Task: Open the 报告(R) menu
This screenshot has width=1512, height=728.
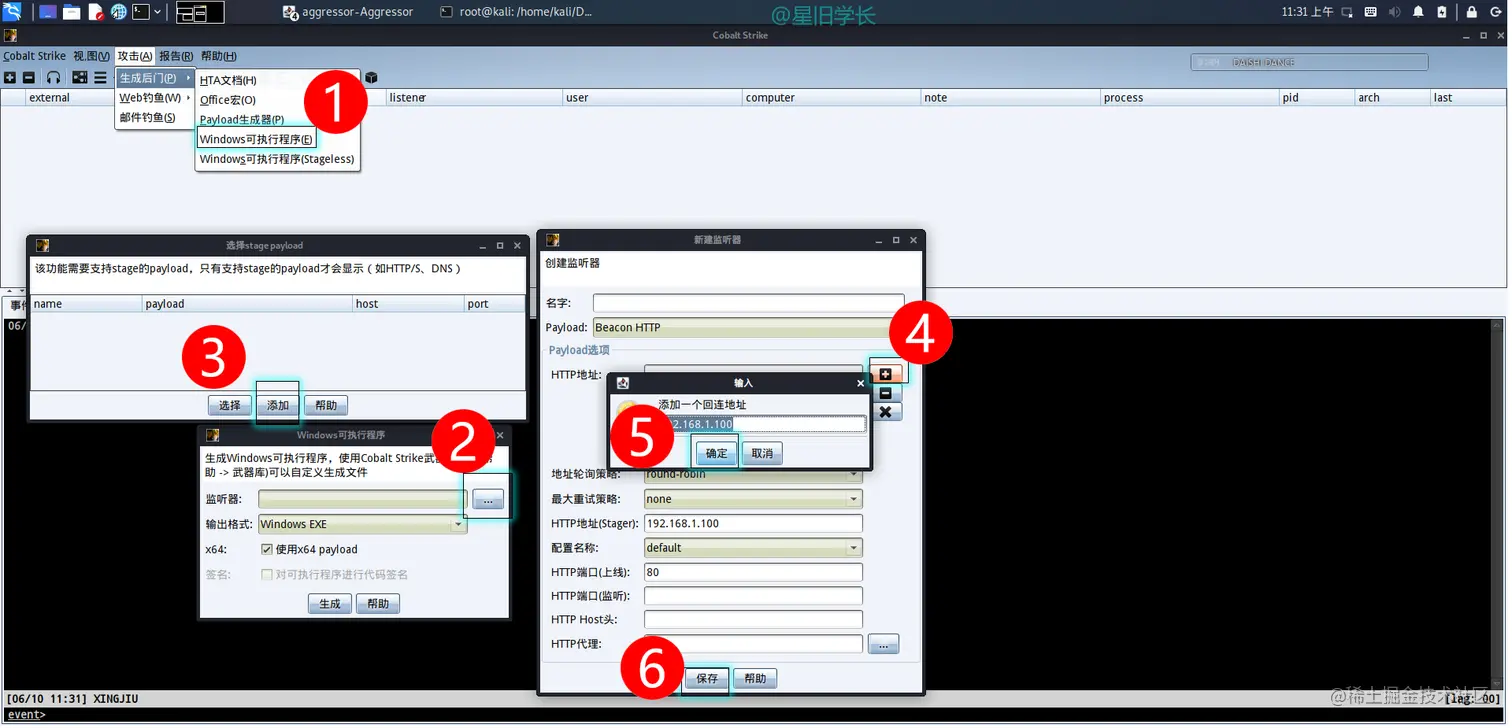Action: click(177, 56)
